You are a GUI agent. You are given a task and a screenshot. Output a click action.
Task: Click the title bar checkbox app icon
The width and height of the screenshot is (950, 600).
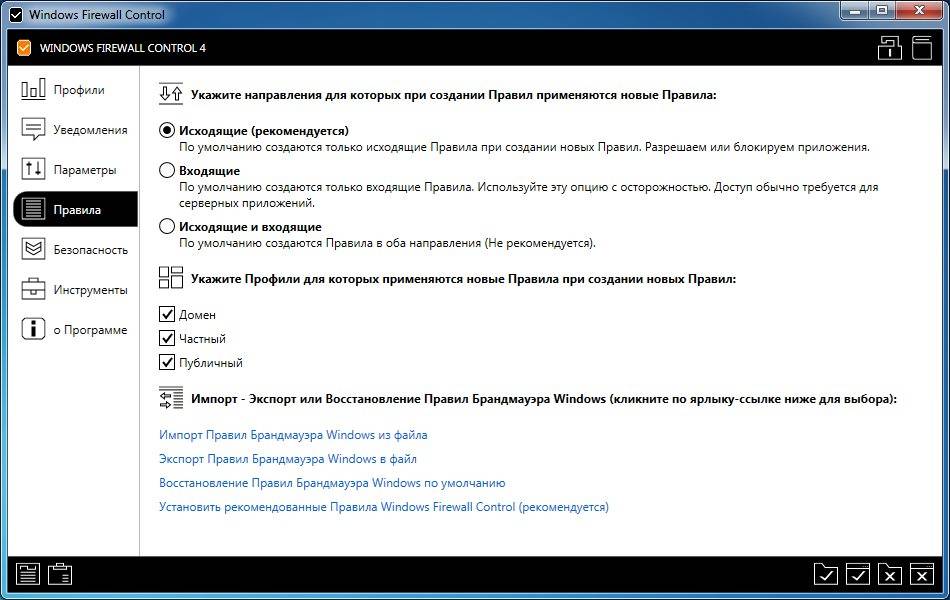coord(16,15)
